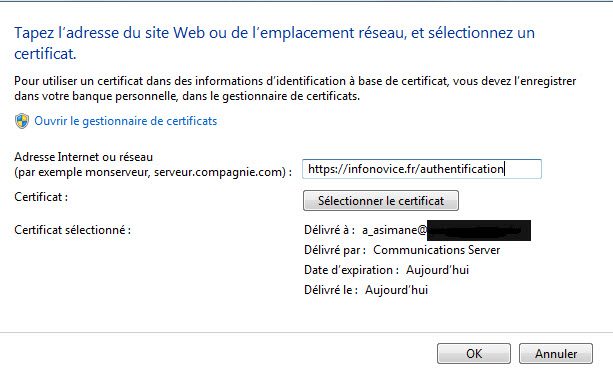613x385 pixels.
Task: Open the 'Ouvrir le gestionnaire de certificats' link
Action: click(x=125, y=121)
